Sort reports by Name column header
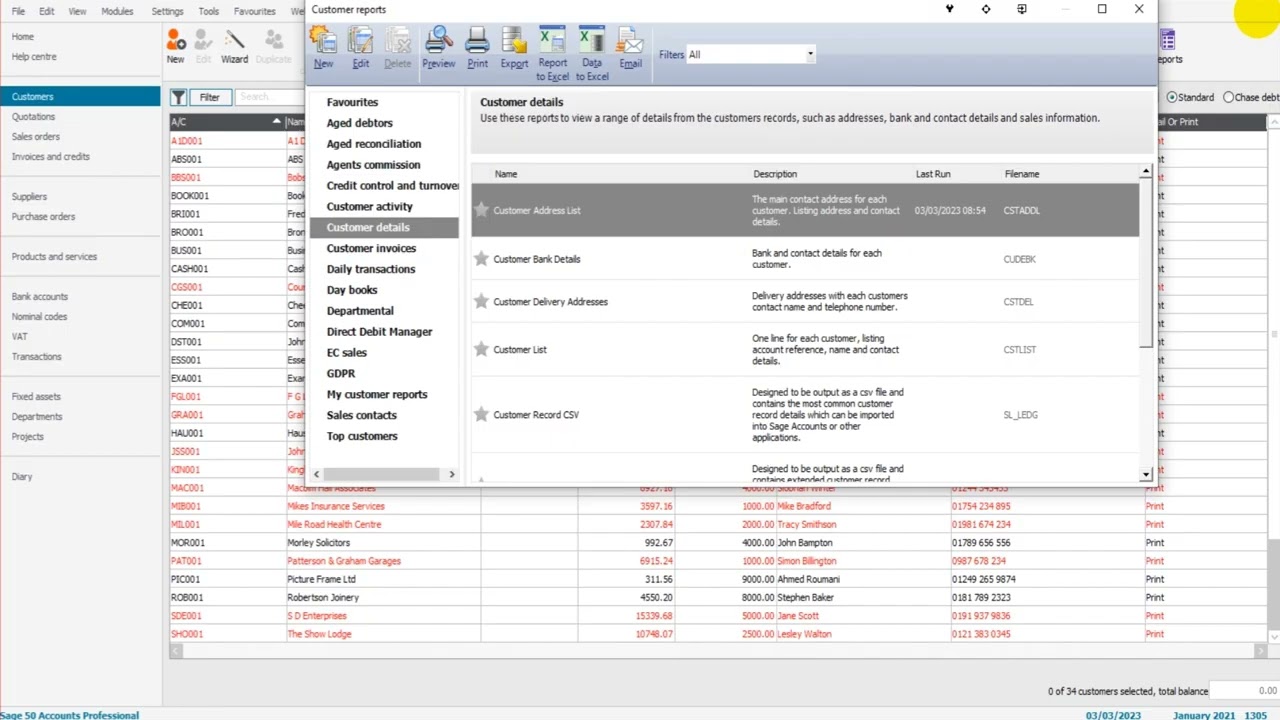 pyautogui.click(x=506, y=174)
